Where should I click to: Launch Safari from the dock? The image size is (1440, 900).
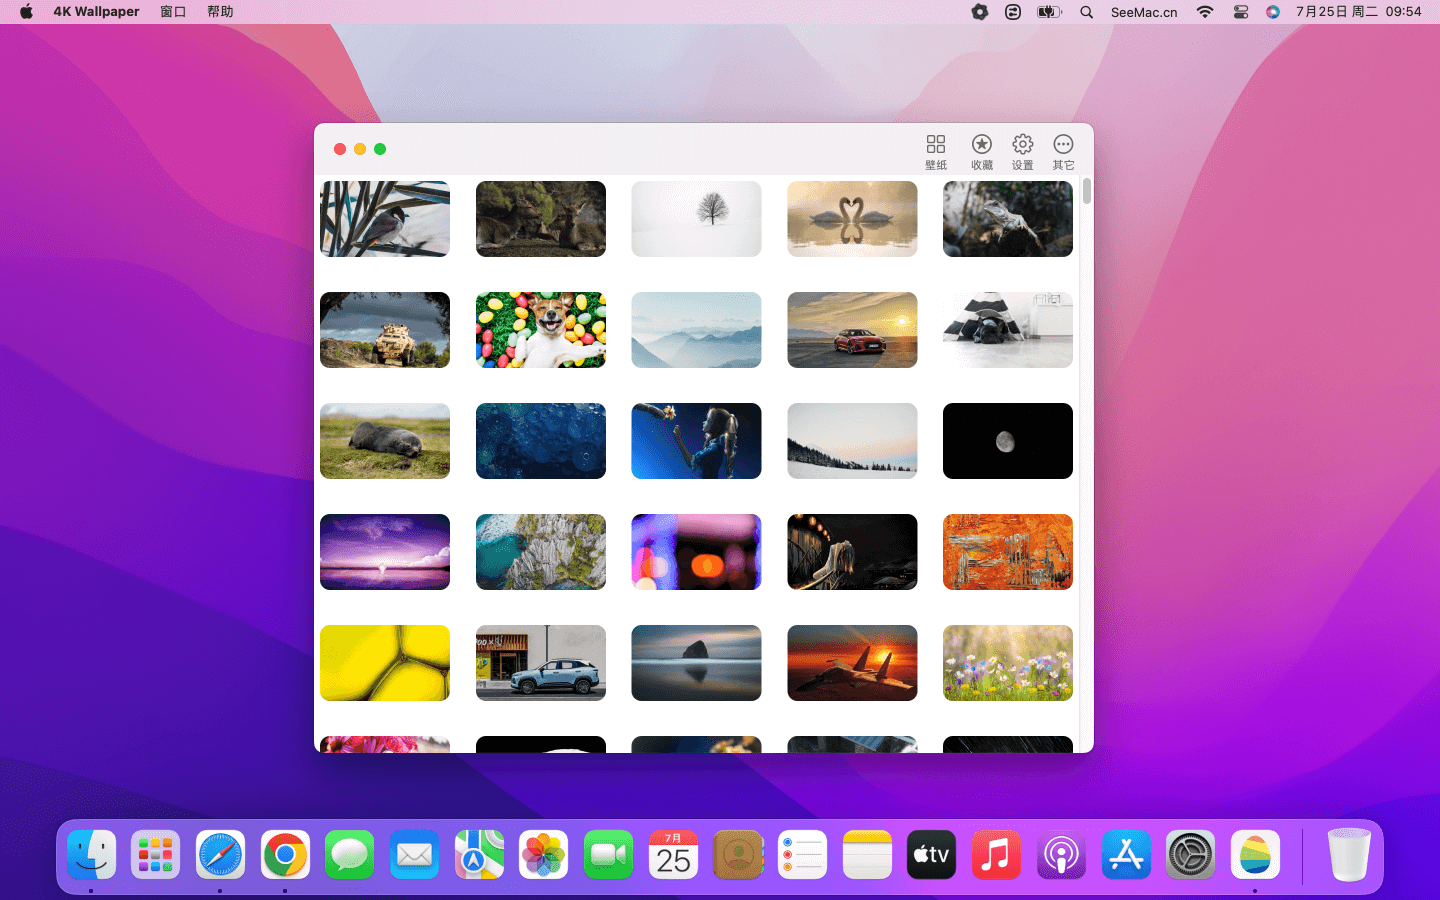click(x=220, y=855)
